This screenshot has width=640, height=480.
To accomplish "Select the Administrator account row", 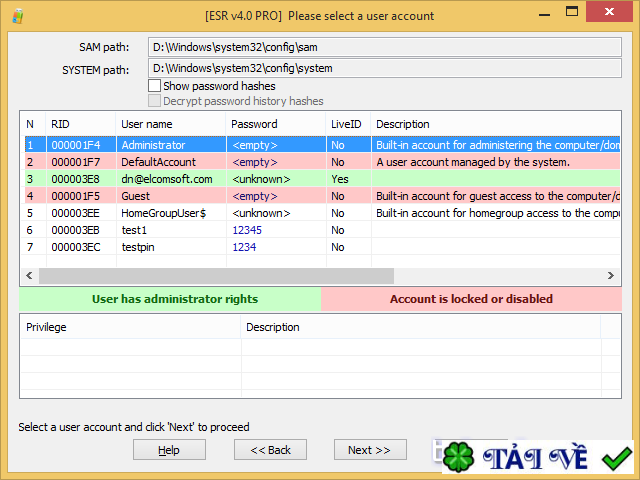I will click(153, 145).
